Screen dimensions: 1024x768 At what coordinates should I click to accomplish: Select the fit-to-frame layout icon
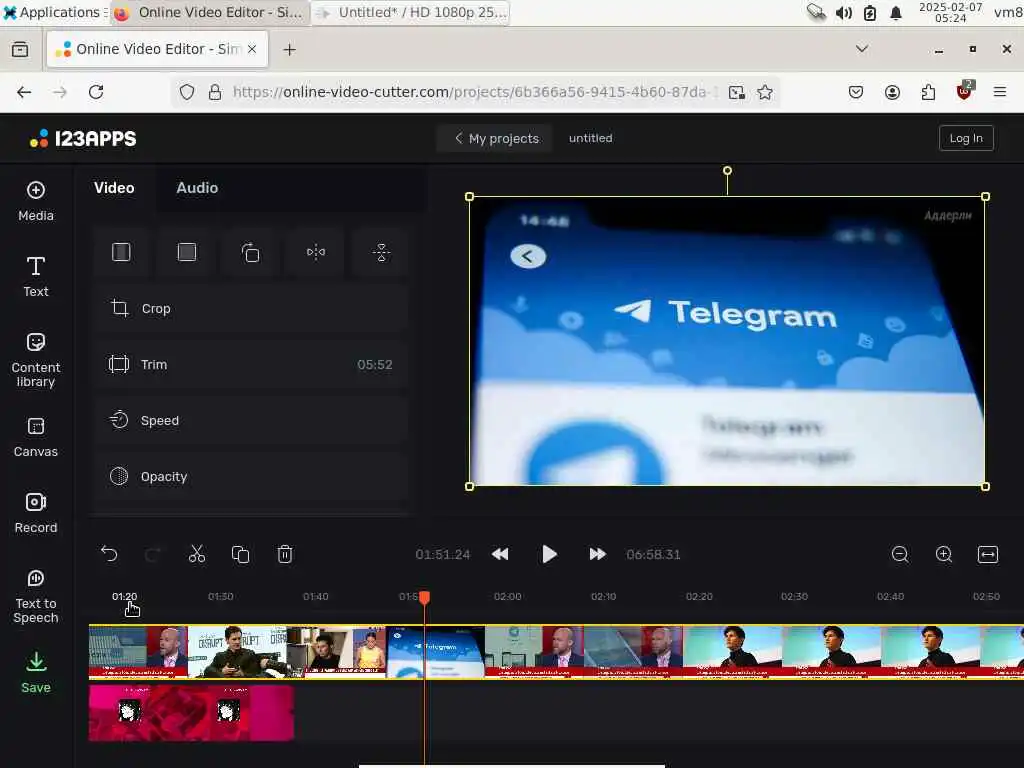[x=121, y=252]
